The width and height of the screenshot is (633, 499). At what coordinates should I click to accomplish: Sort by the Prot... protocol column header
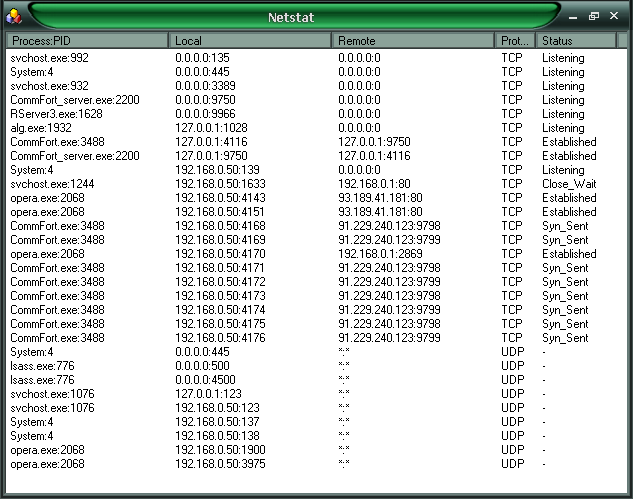[515, 41]
